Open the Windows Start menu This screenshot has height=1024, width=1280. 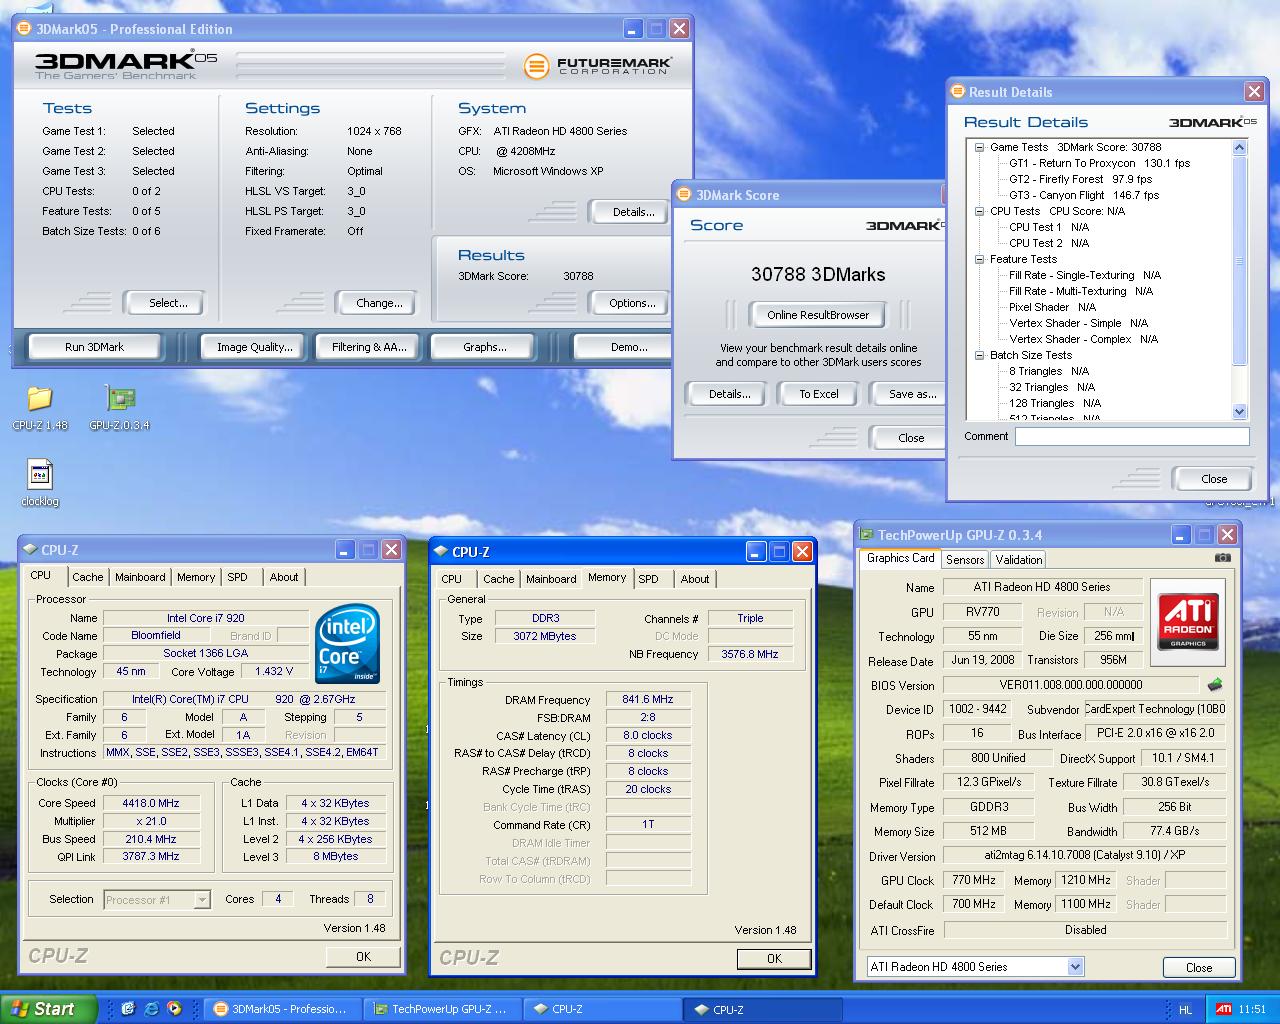point(48,1009)
